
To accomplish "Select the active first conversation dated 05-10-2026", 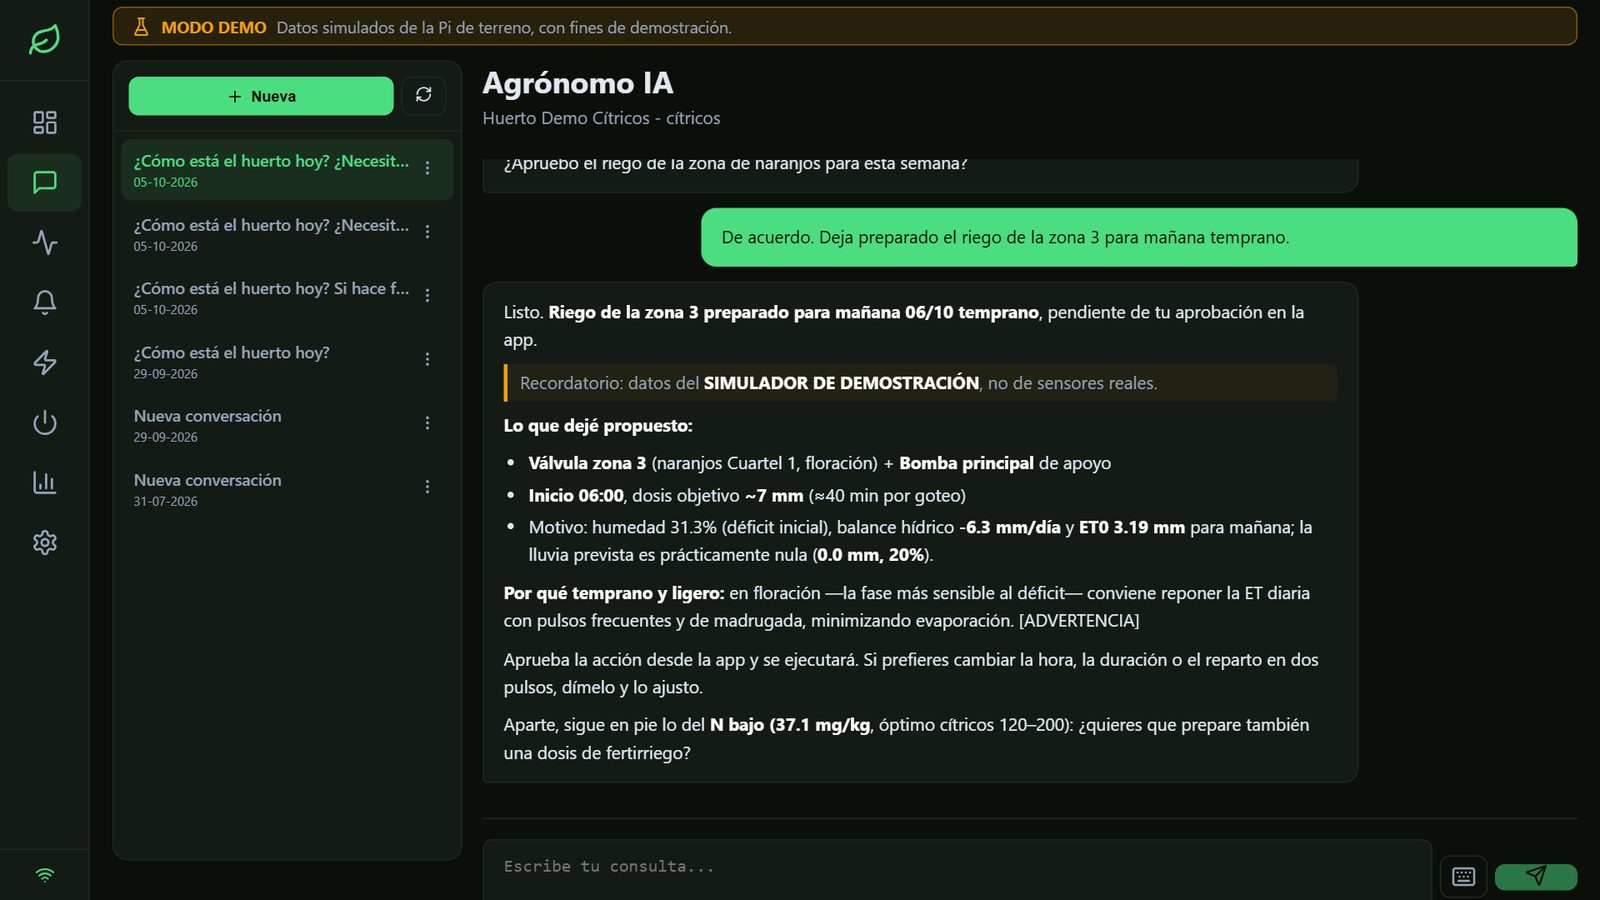I will (x=287, y=170).
